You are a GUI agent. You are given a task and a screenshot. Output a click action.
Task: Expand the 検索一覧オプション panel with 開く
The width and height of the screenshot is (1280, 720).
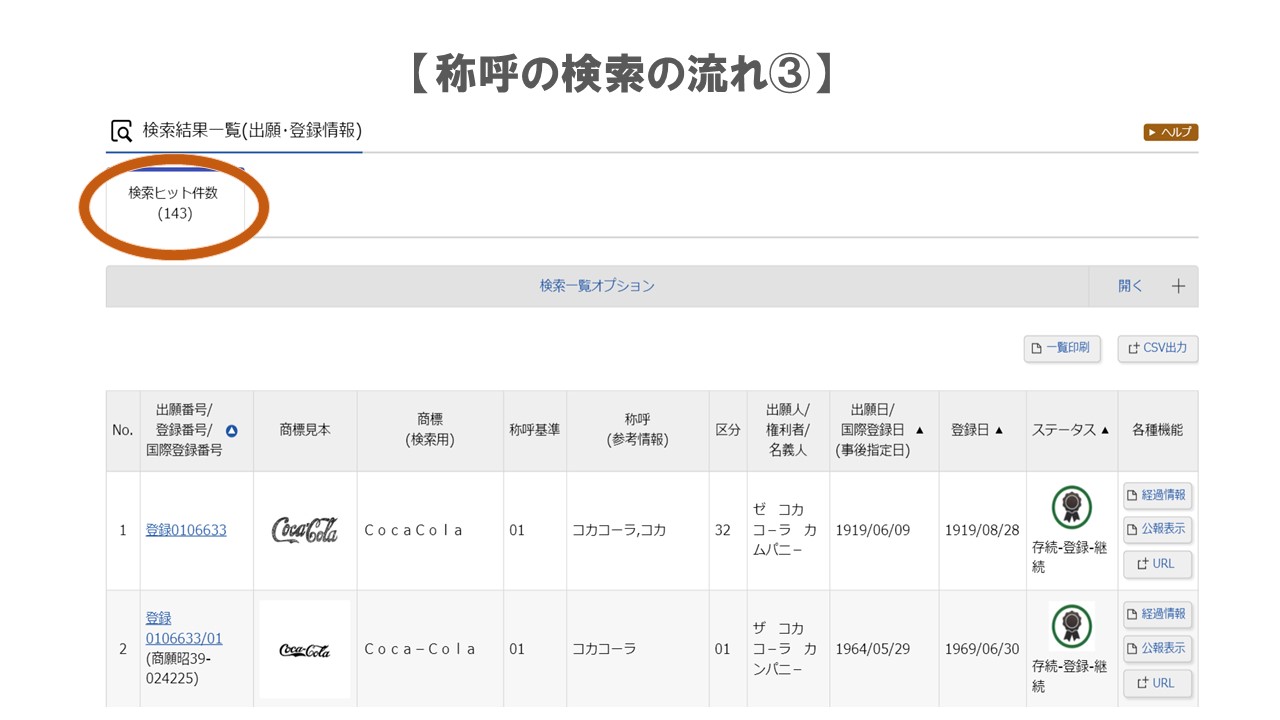pyautogui.click(x=1130, y=286)
